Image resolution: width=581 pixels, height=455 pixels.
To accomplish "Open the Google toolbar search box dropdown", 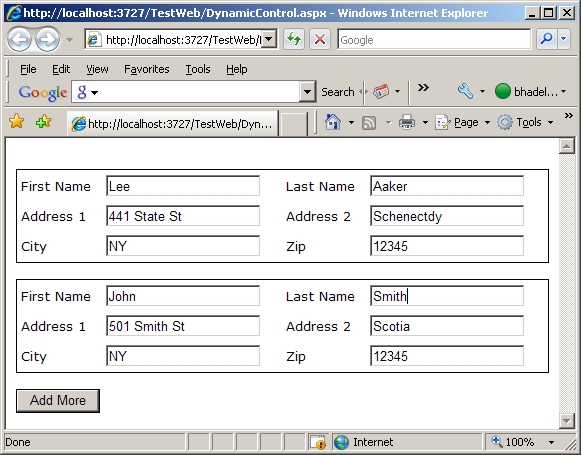I will point(307,91).
